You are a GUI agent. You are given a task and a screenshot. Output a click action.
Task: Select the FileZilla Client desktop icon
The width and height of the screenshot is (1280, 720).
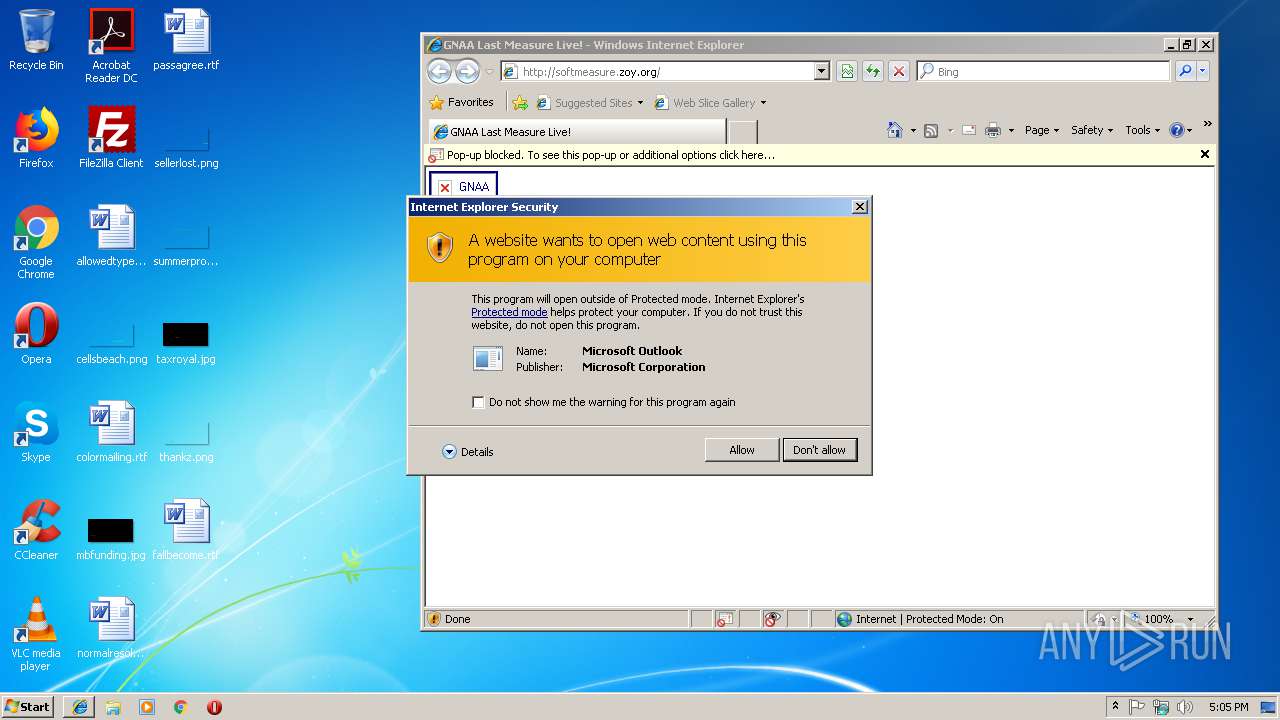click(111, 138)
